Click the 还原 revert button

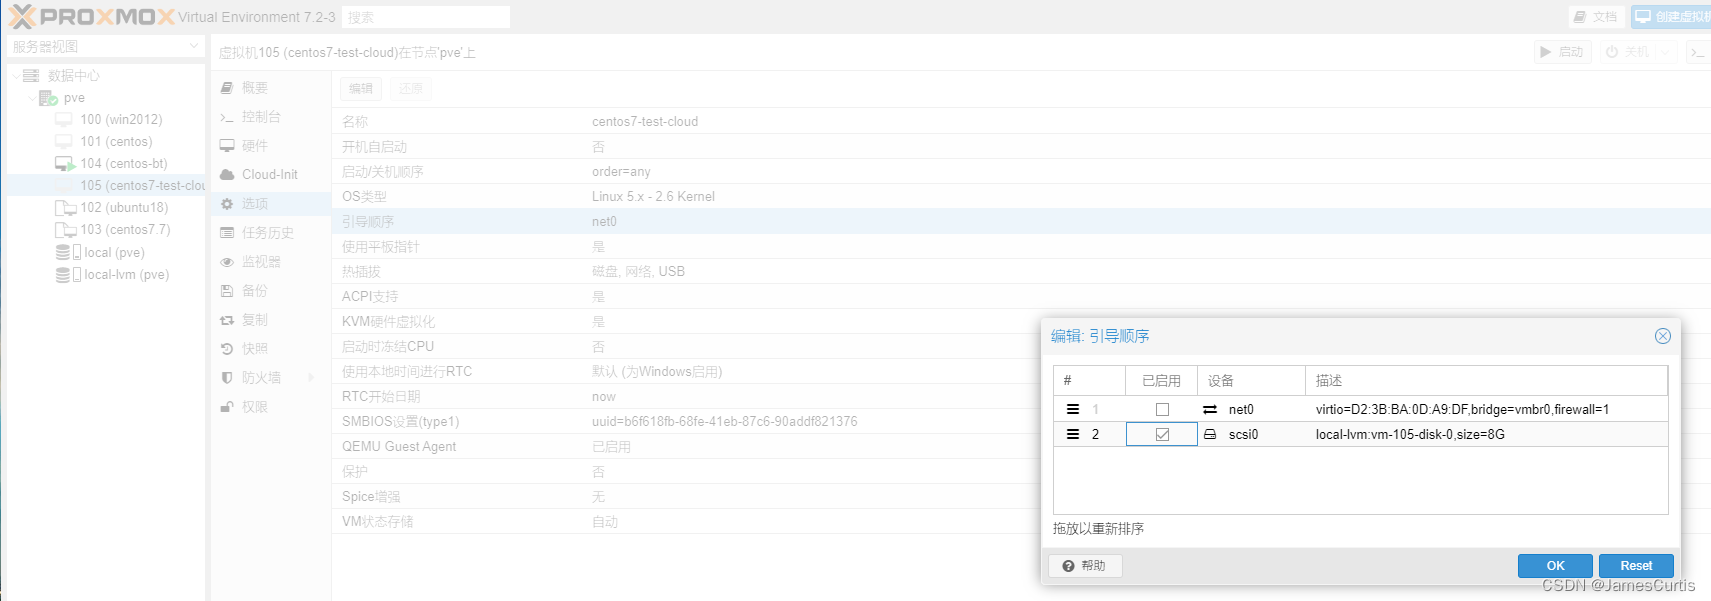411,89
